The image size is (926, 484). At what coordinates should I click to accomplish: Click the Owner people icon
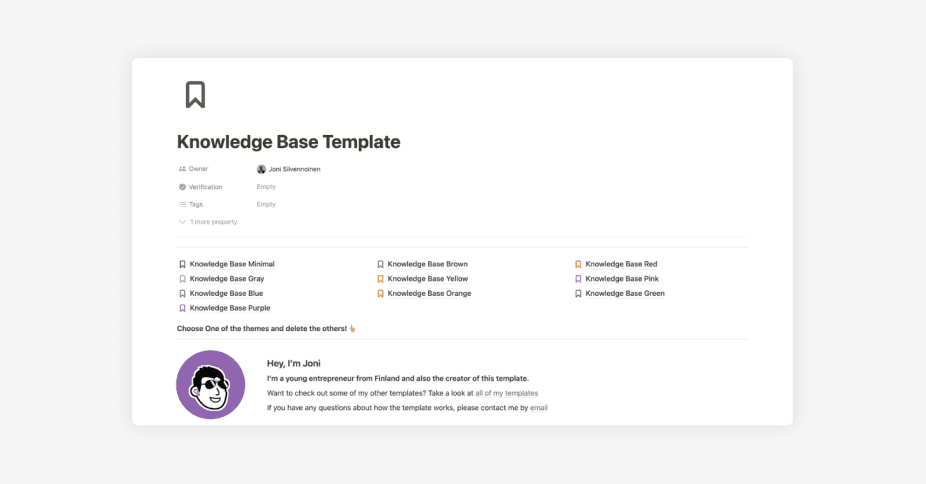click(182, 169)
